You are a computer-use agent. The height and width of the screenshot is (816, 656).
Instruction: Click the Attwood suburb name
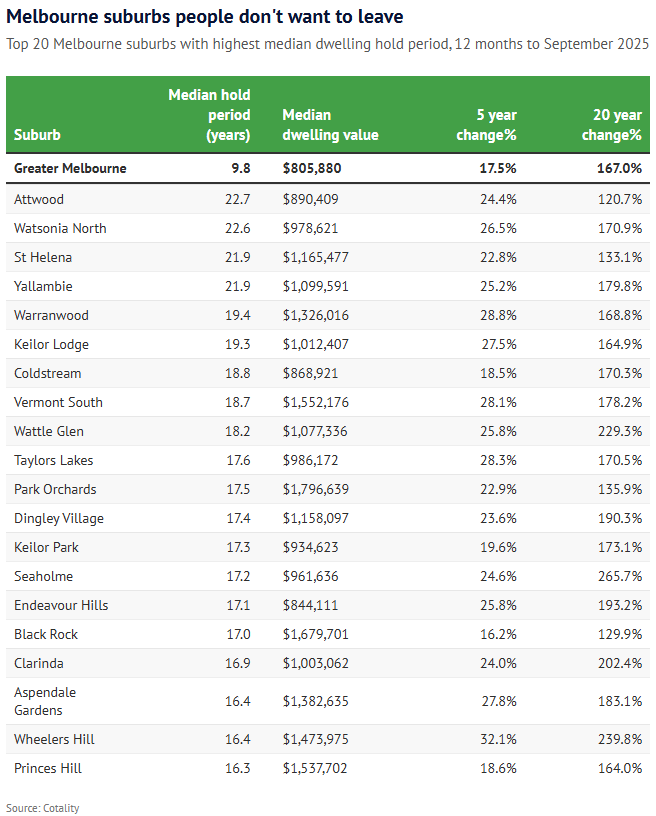[38, 199]
